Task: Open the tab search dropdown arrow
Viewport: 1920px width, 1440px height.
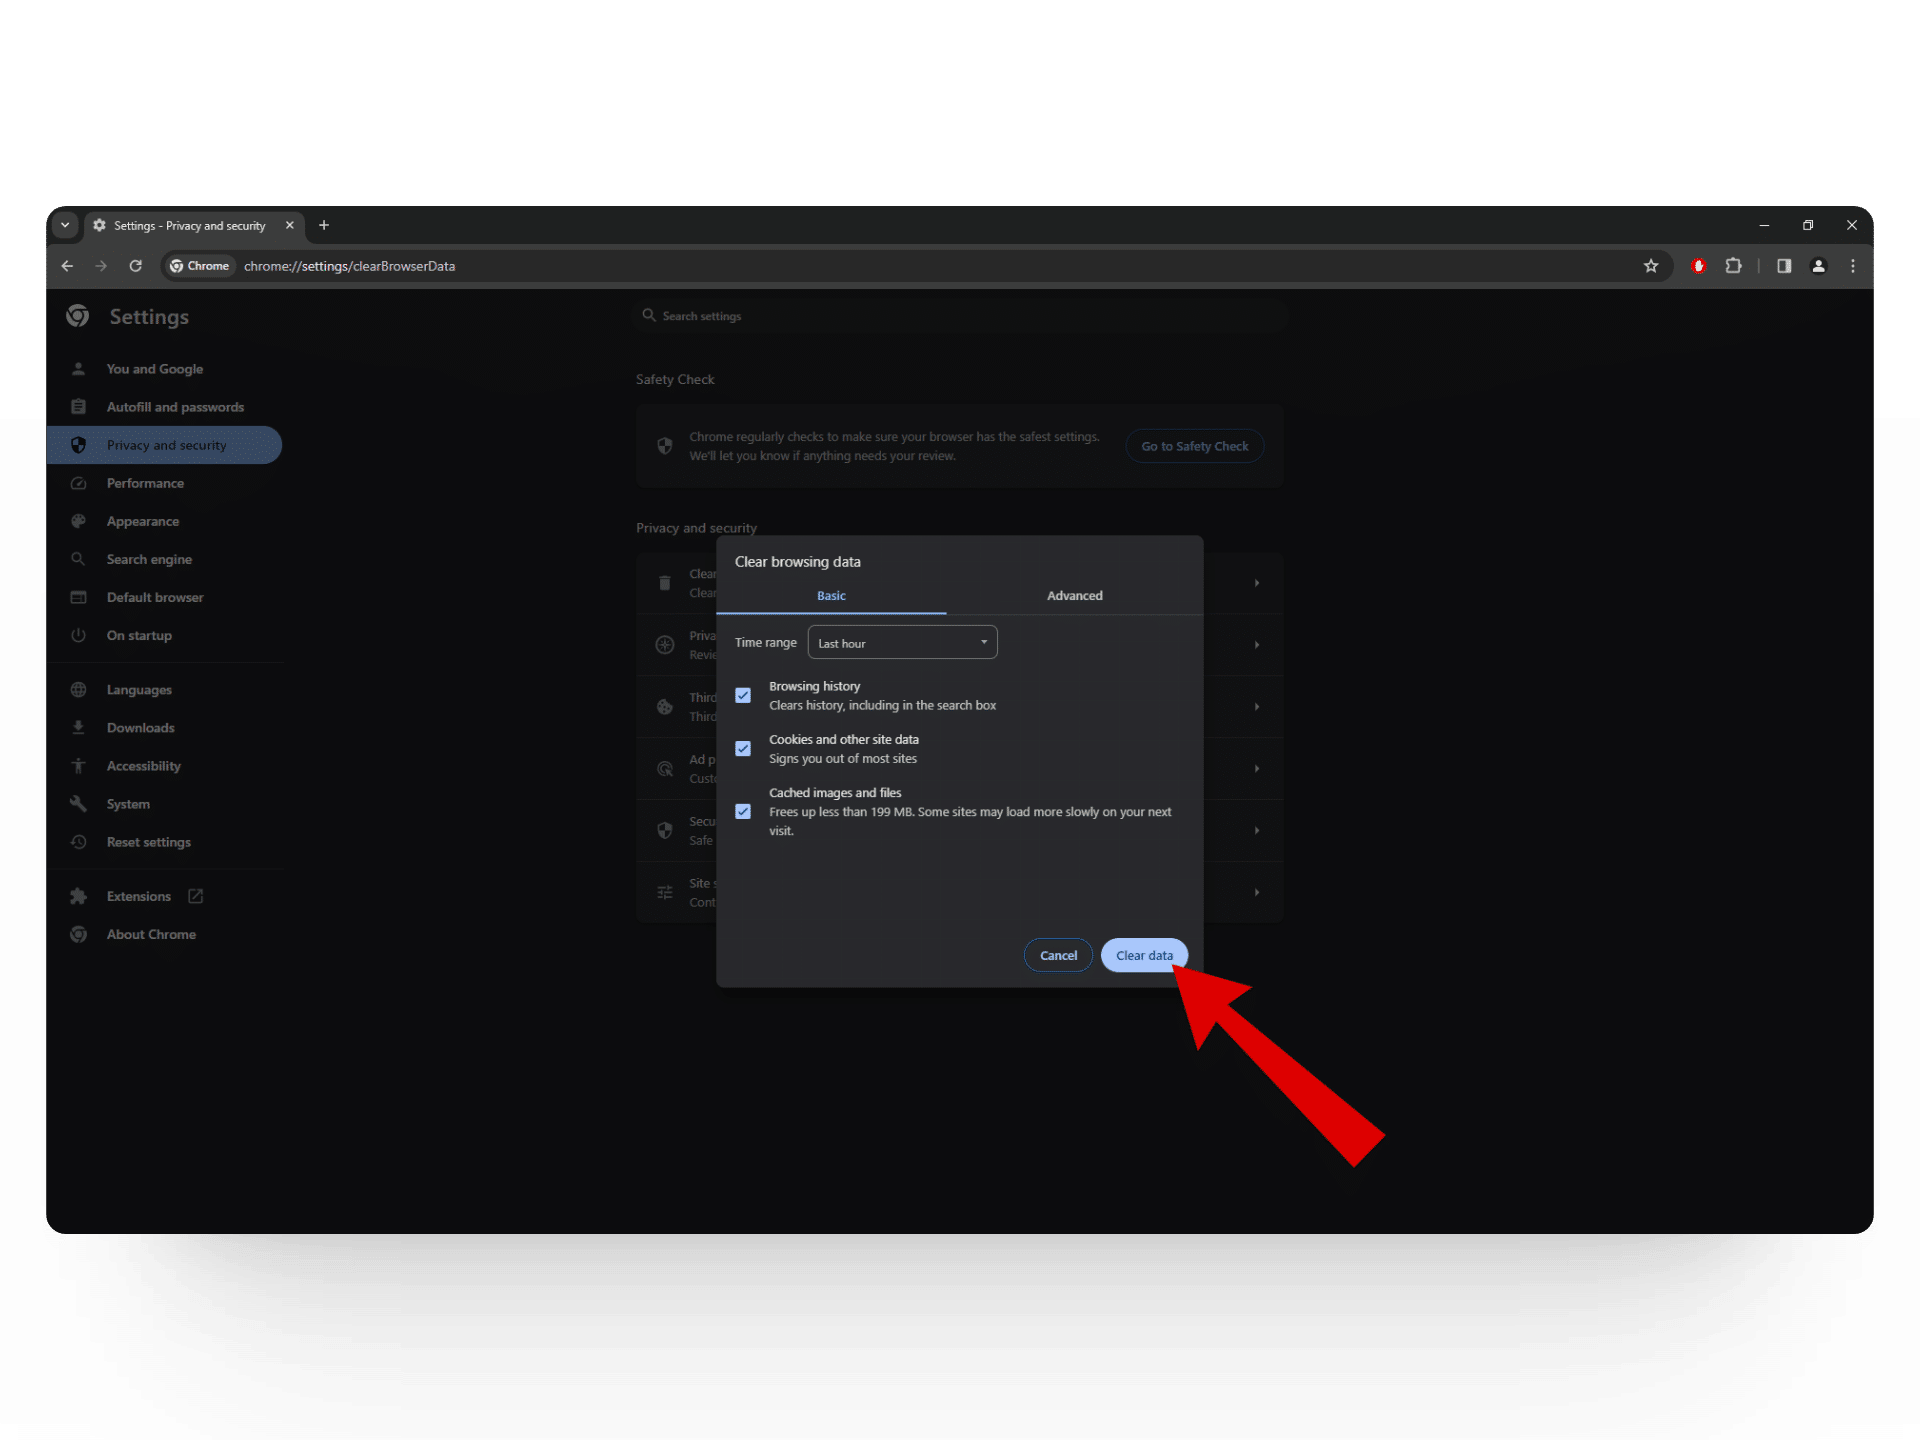Action: tap(65, 225)
